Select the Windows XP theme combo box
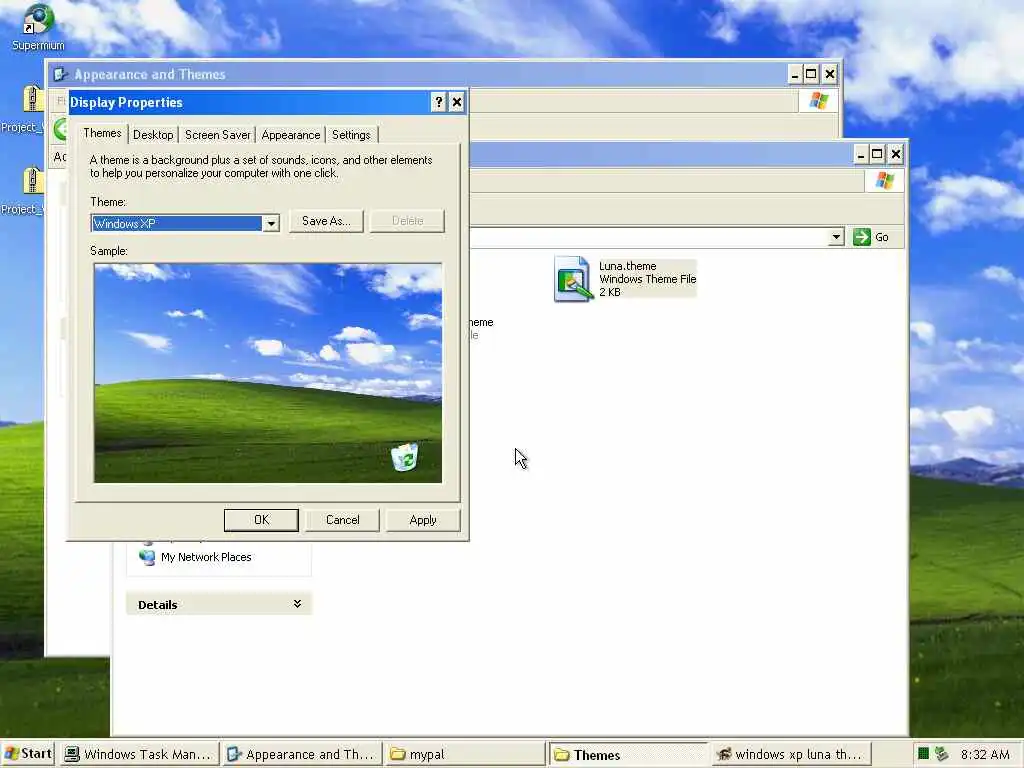 coord(185,223)
